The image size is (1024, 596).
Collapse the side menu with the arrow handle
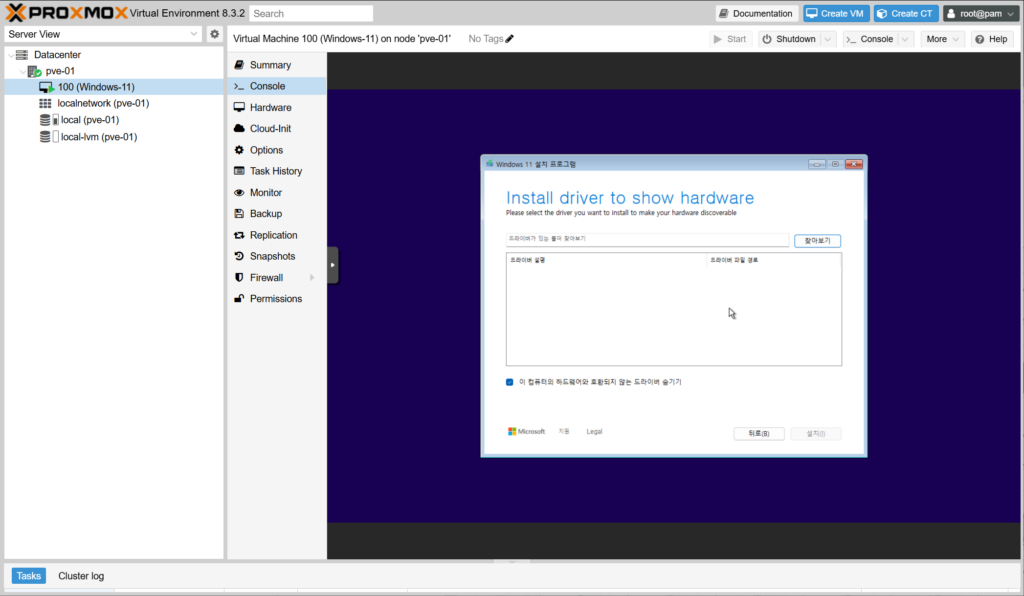333,265
